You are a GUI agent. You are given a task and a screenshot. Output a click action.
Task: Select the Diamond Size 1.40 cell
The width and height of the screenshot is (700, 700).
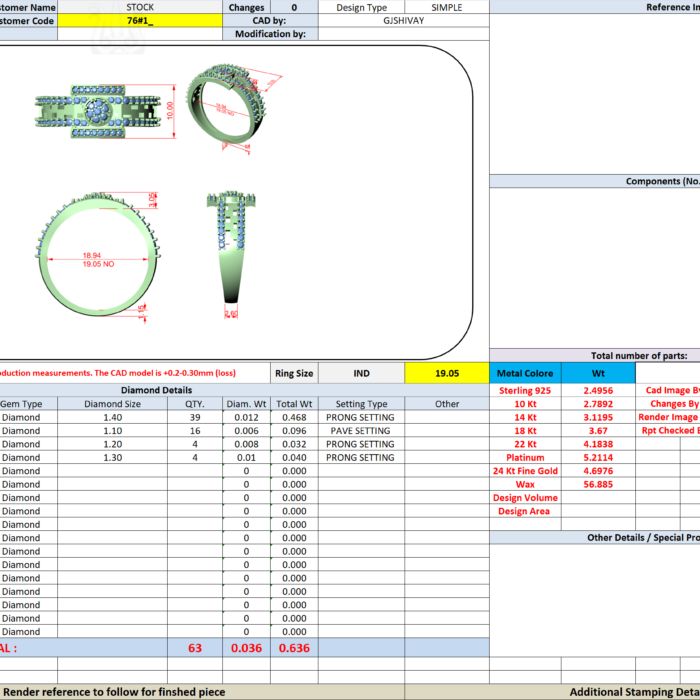pyautogui.click(x=112, y=417)
